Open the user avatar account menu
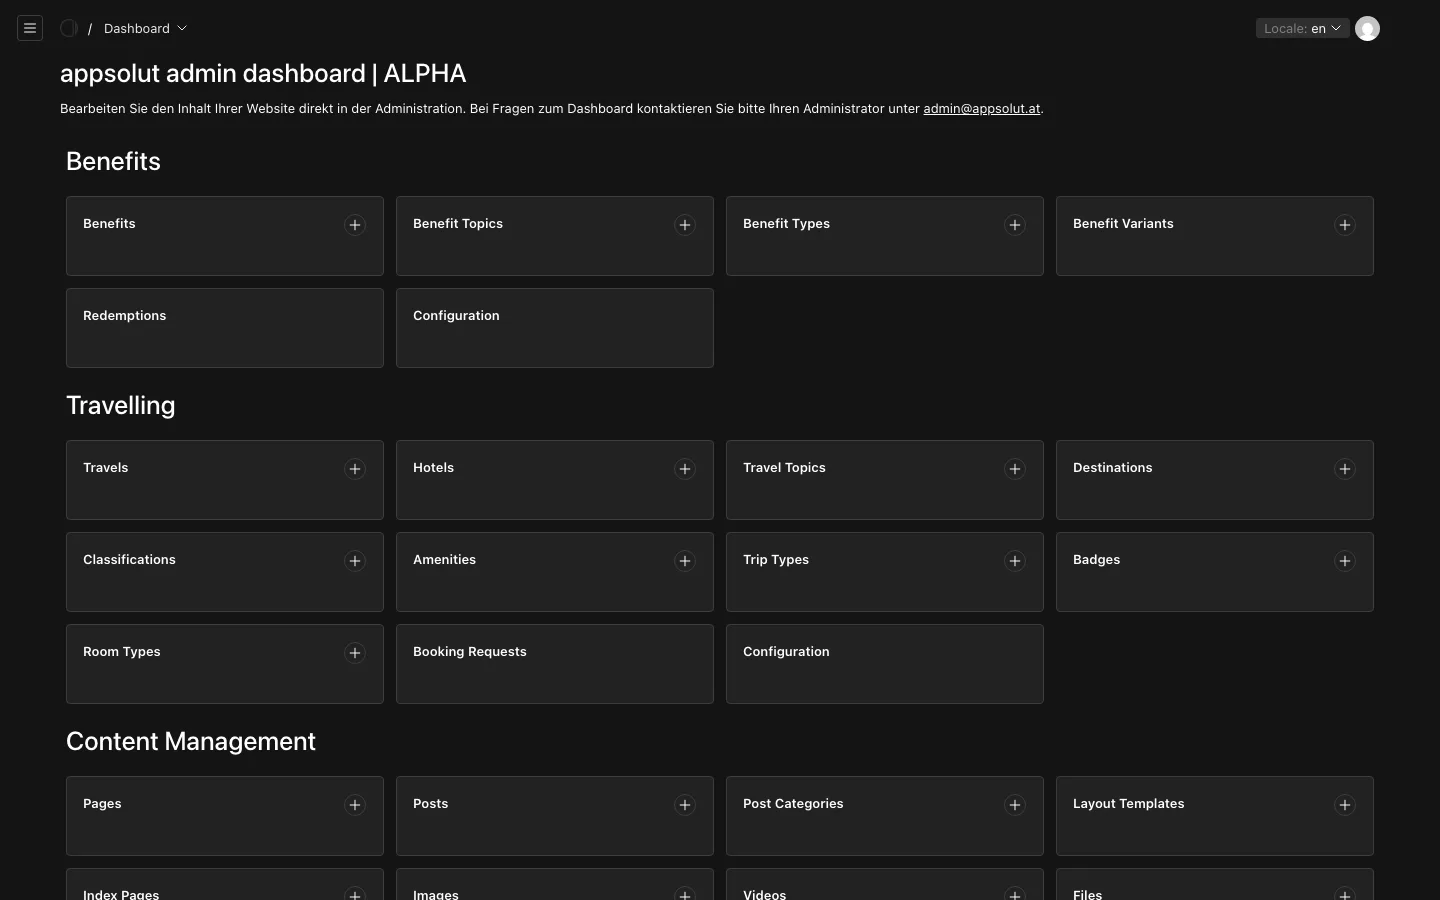This screenshot has width=1440, height=900. [1367, 28]
